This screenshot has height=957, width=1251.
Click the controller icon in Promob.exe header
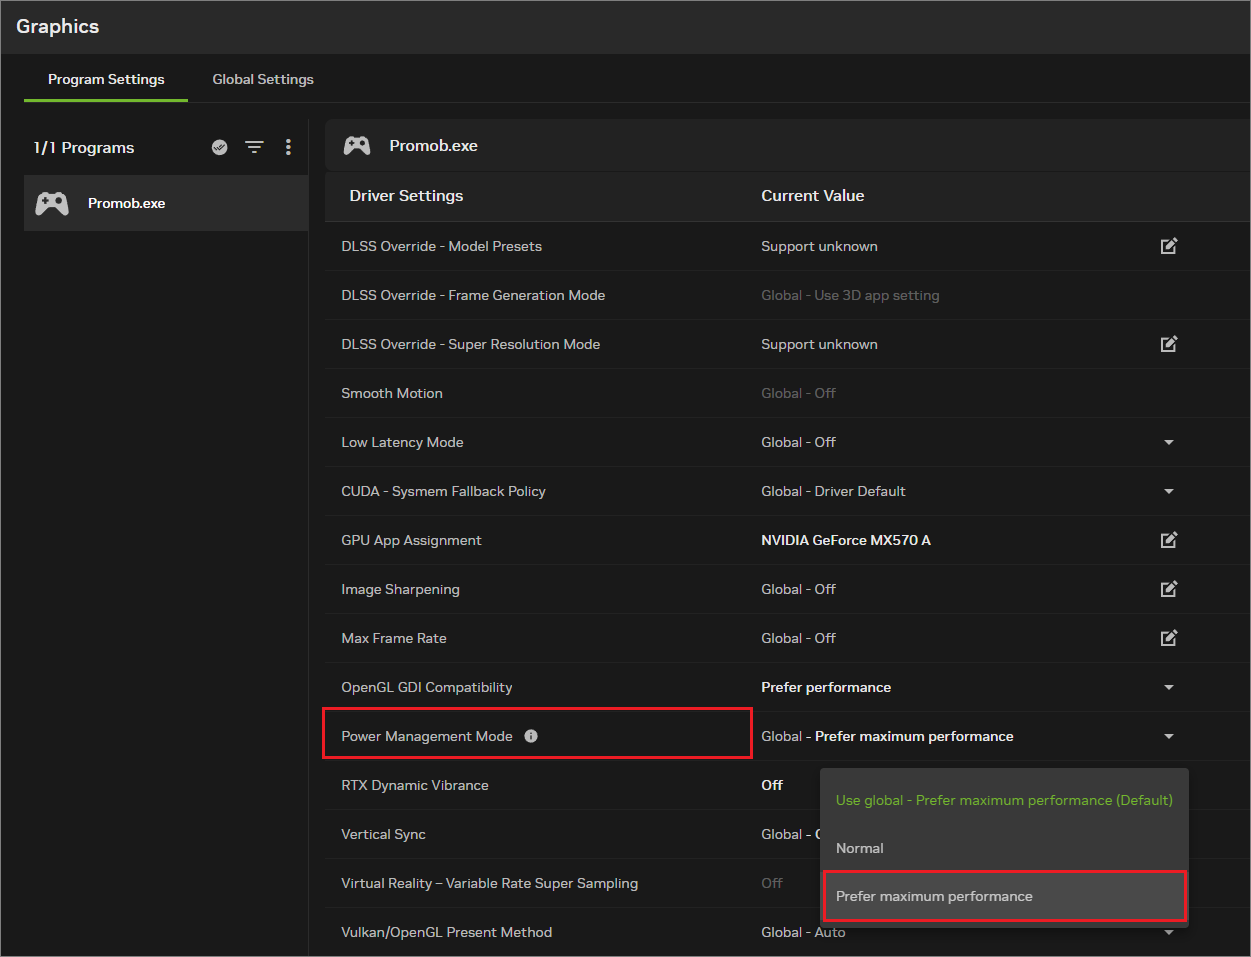pyautogui.click(x=357, y=146)
